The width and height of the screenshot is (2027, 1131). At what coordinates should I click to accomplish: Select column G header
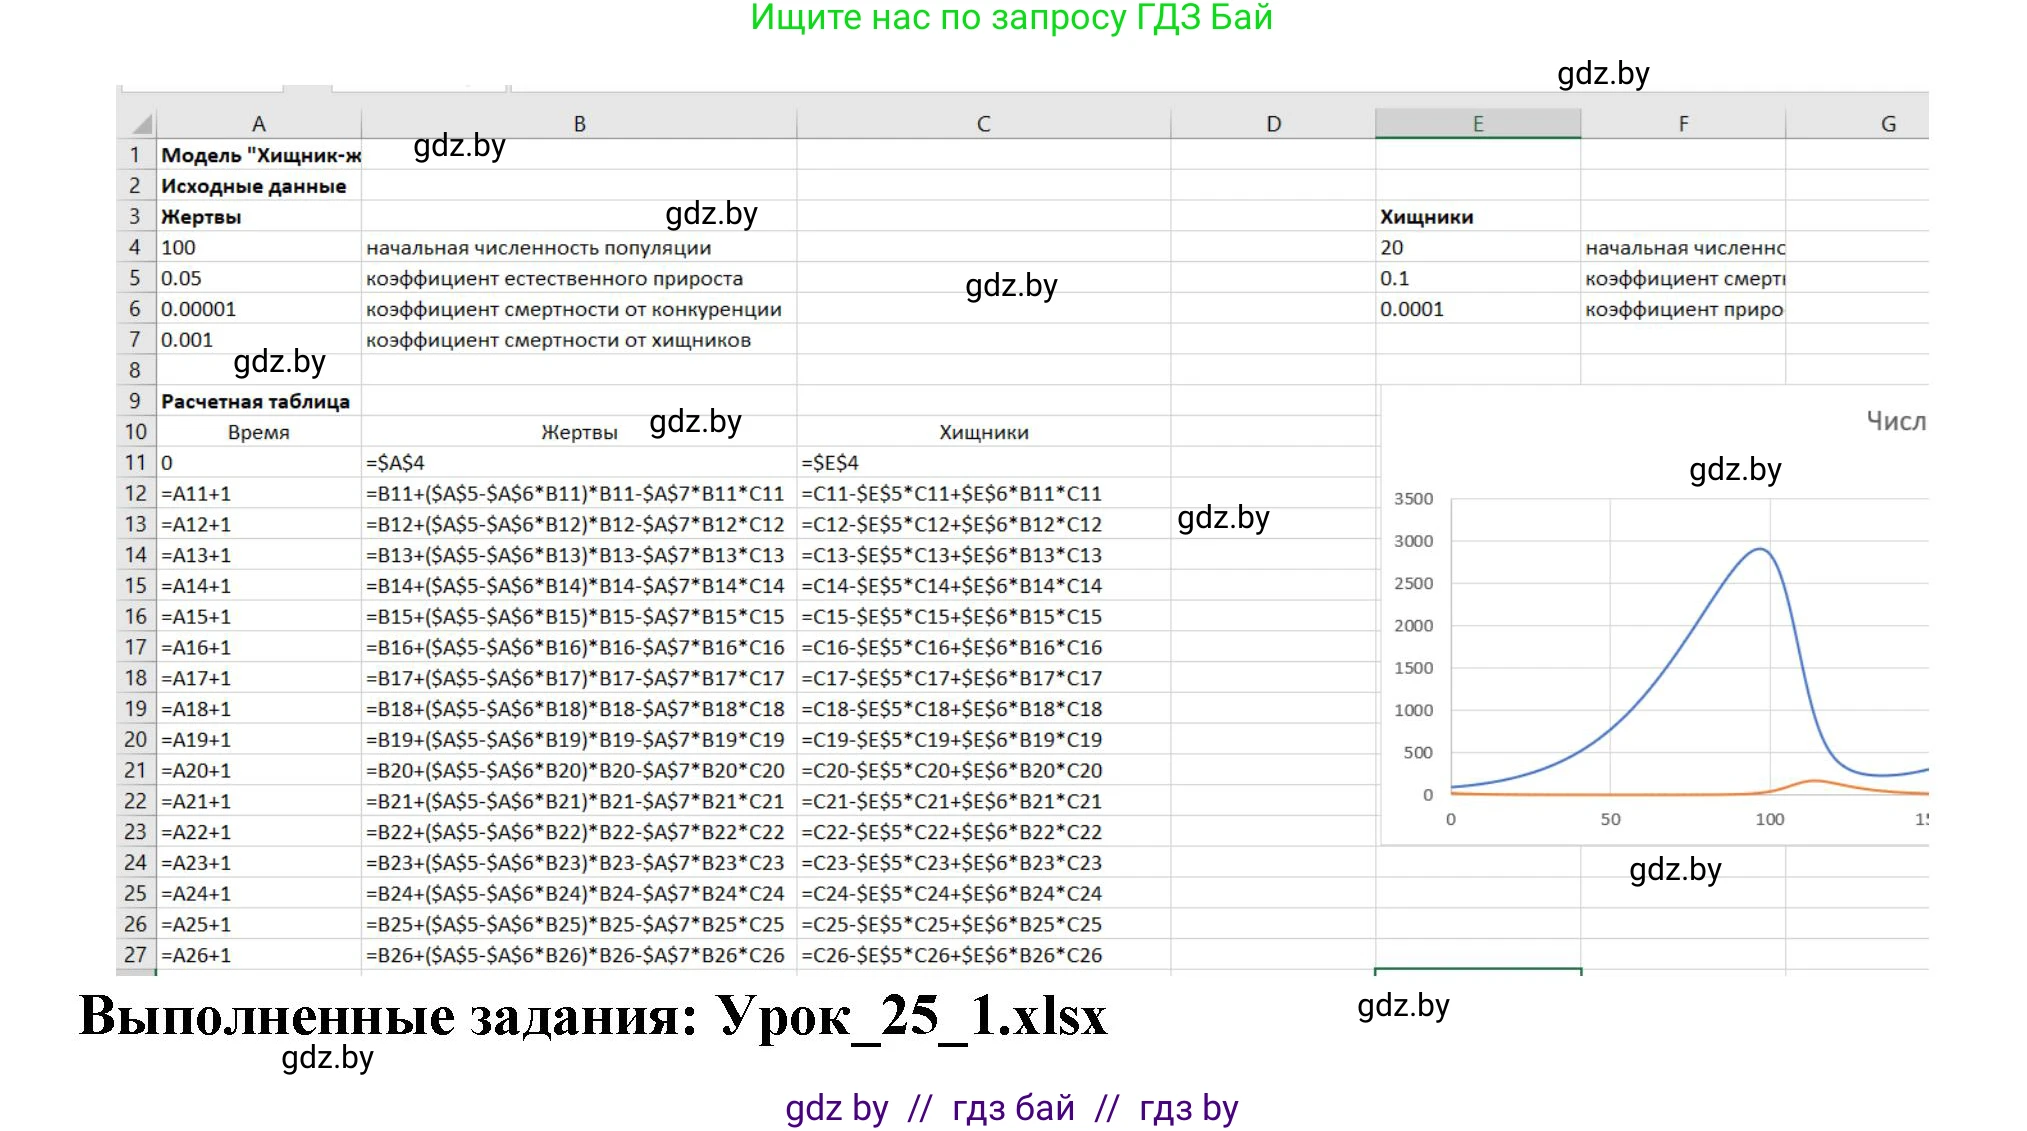coord(1887,124)
